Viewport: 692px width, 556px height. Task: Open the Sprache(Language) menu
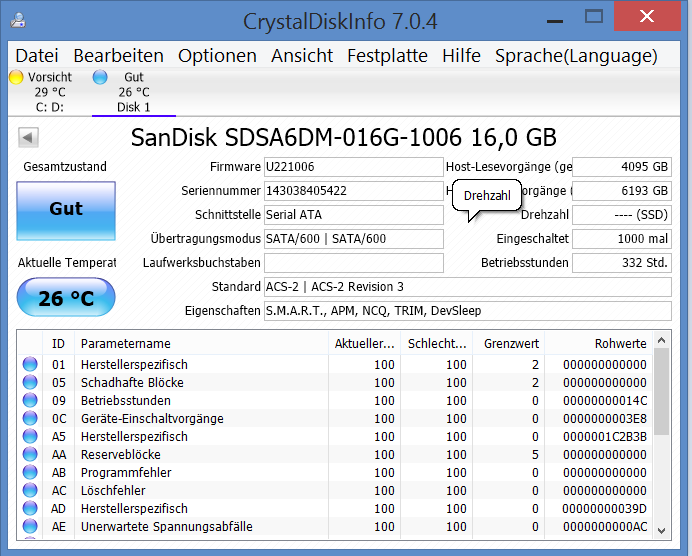click(x=576, y=56)
